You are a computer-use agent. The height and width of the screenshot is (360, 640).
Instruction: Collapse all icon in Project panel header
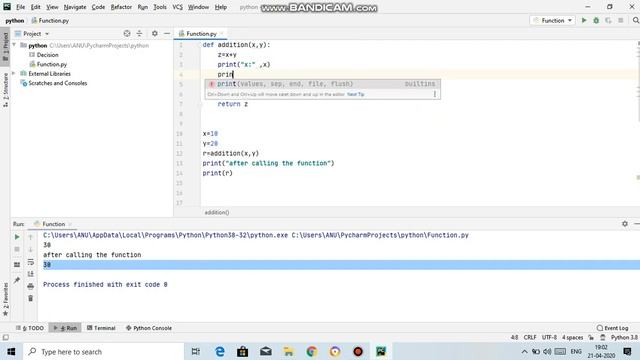tap(139, 33)
